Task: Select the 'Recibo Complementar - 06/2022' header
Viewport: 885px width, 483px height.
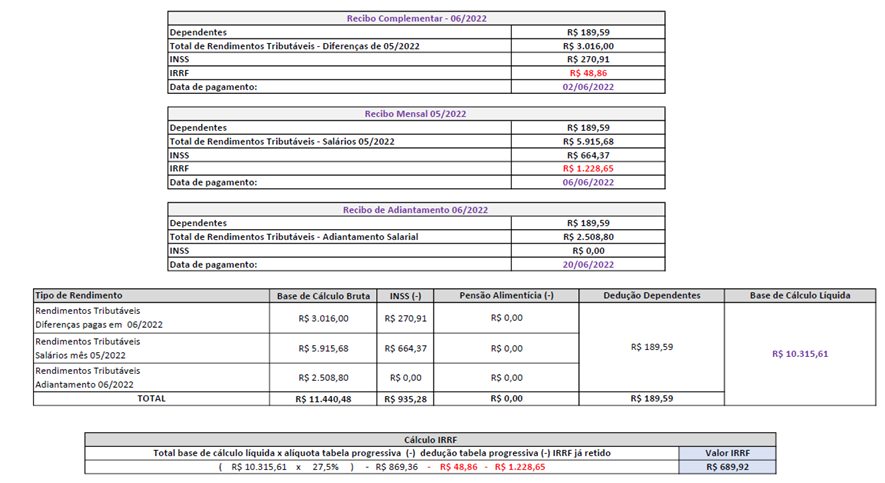Action: pyautogui.click(x=416, y=18)
